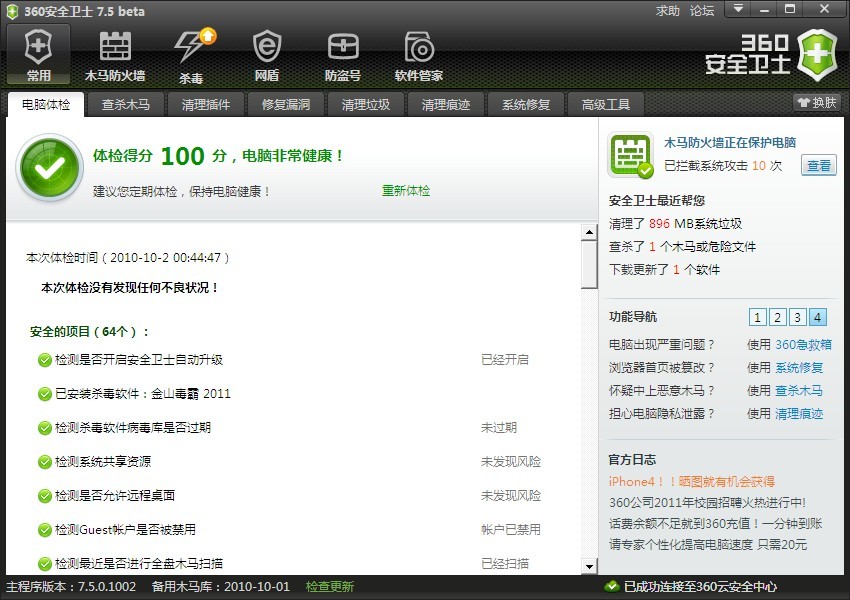Screen dimensions: 850x600
Task: Click the 换肤 skin change button
Action: (817, 102)
